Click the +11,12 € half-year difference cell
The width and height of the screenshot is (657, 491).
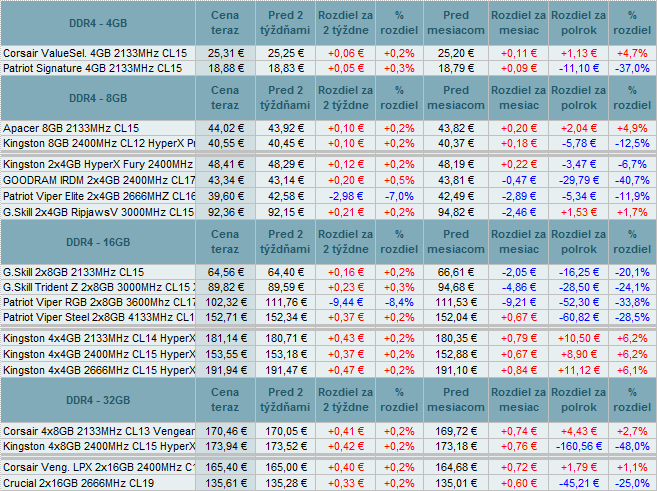[579, 370]
